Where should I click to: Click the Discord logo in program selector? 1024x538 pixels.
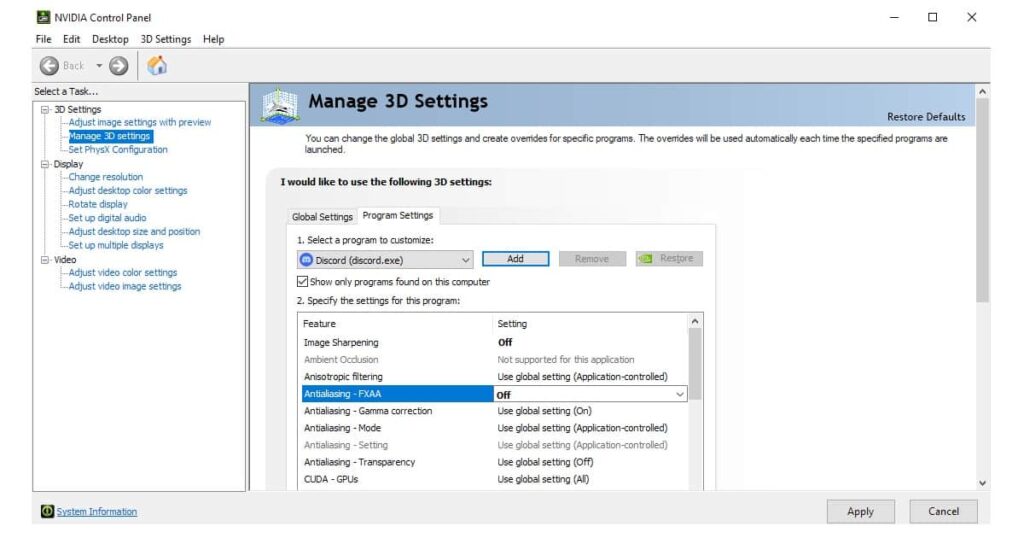coord(306,260)
